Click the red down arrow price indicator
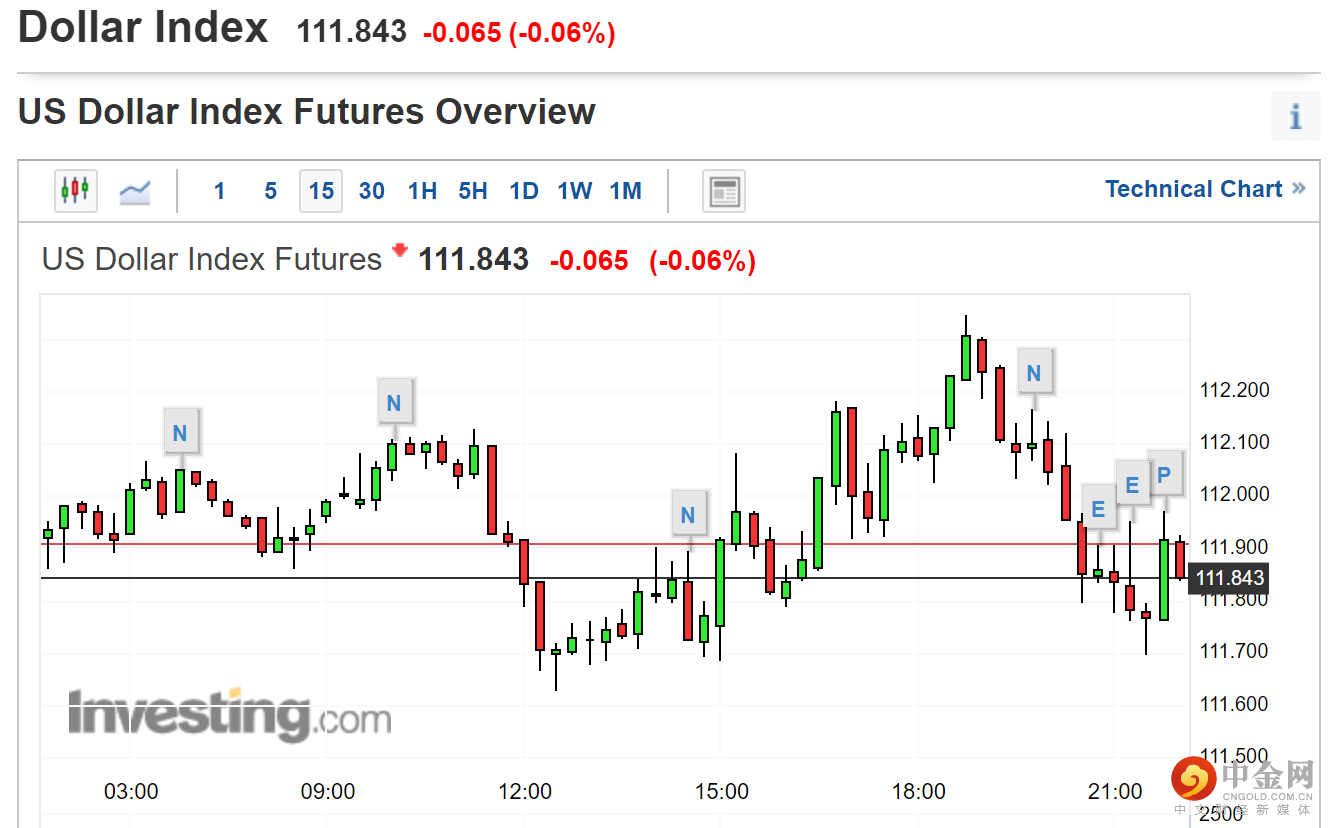Screen dimensions: 1328x828 pos(400,251)
